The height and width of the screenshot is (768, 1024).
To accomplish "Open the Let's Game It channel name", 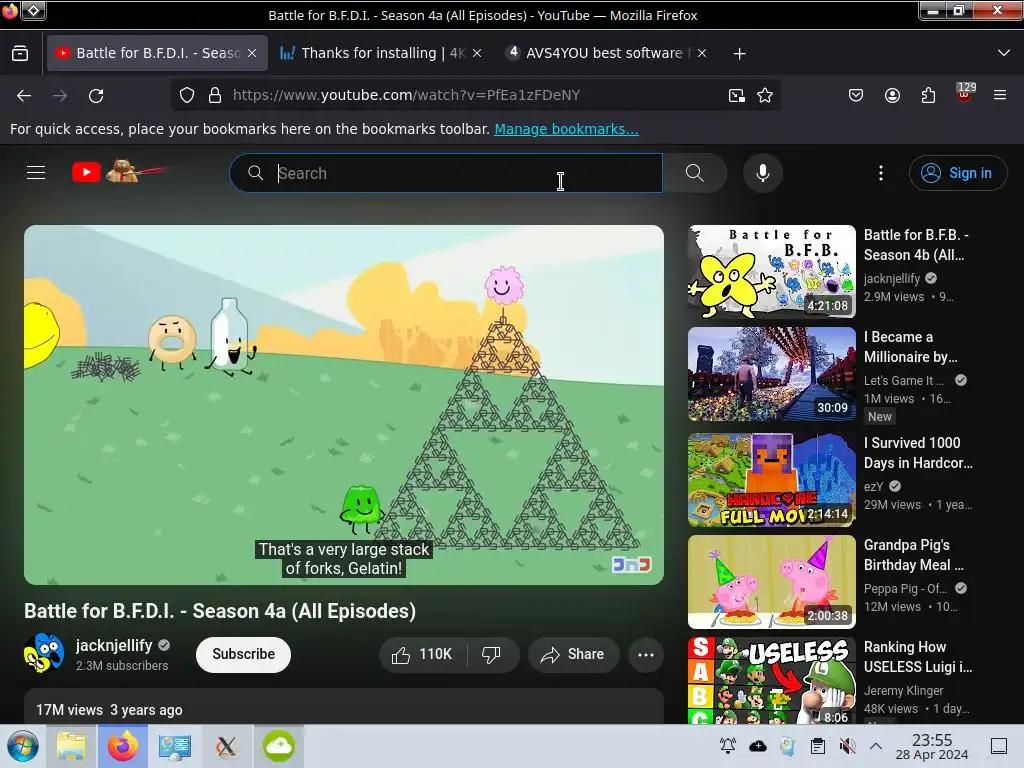I will tap(904, 380).
